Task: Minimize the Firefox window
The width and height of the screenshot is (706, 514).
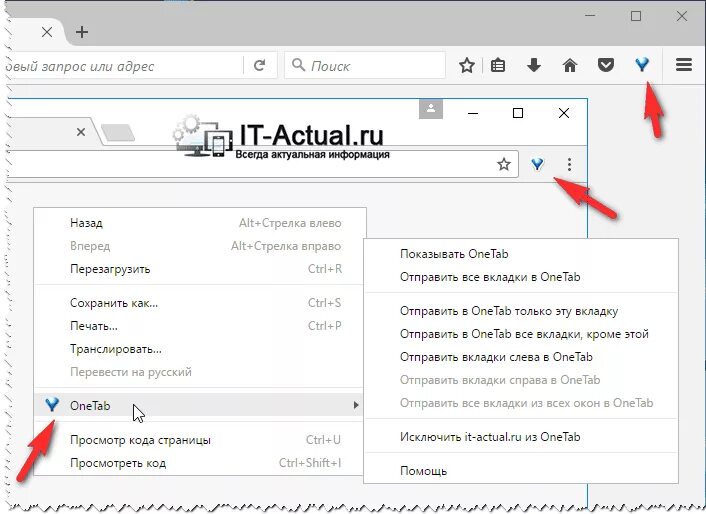Action: 590,16
